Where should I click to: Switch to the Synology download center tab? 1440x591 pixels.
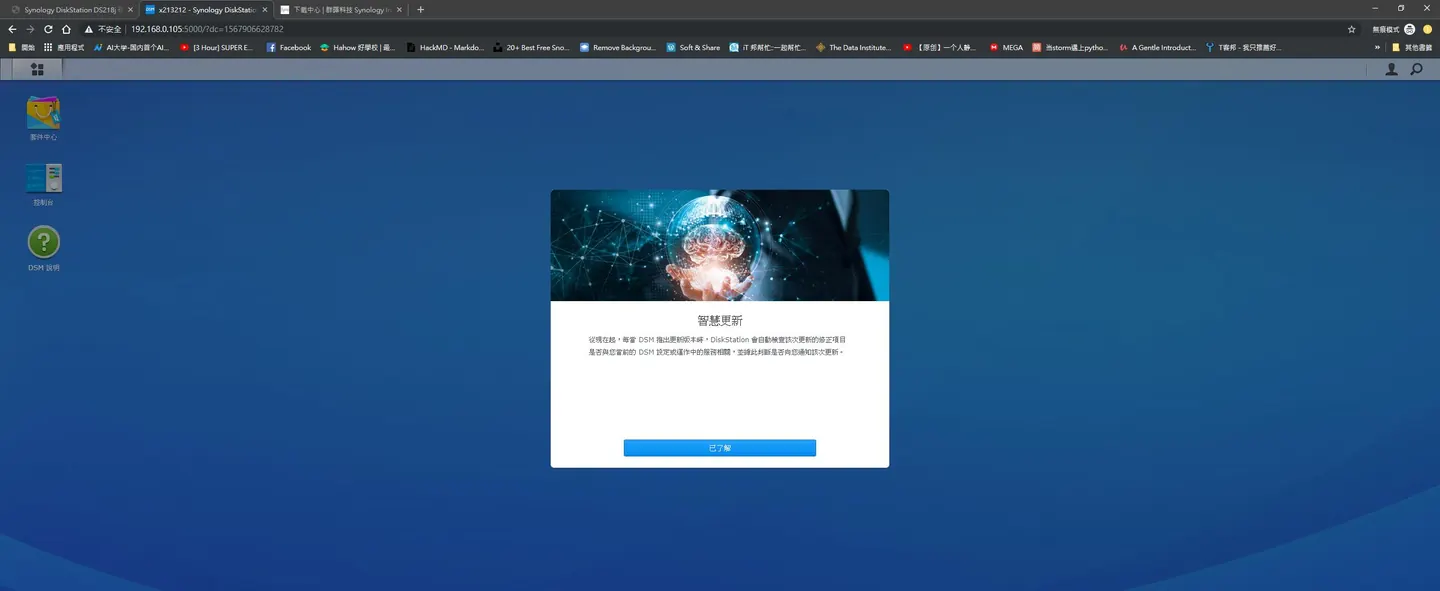click(340, 9)
